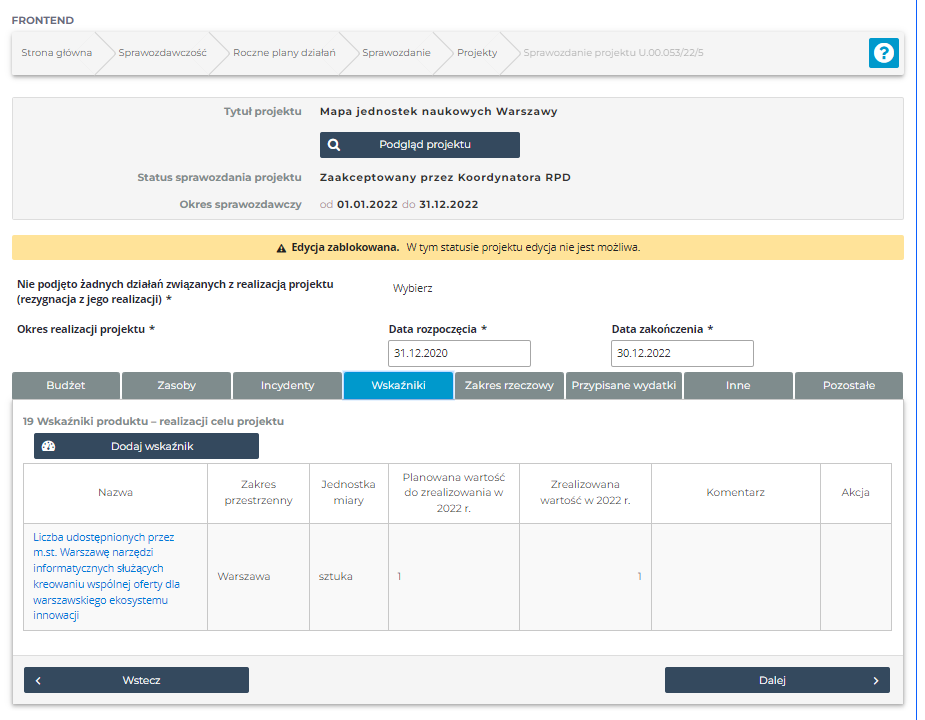Open the indicator link Liczba udostępnionych narzędzi
Screen dimensions: 925x720
106,576
